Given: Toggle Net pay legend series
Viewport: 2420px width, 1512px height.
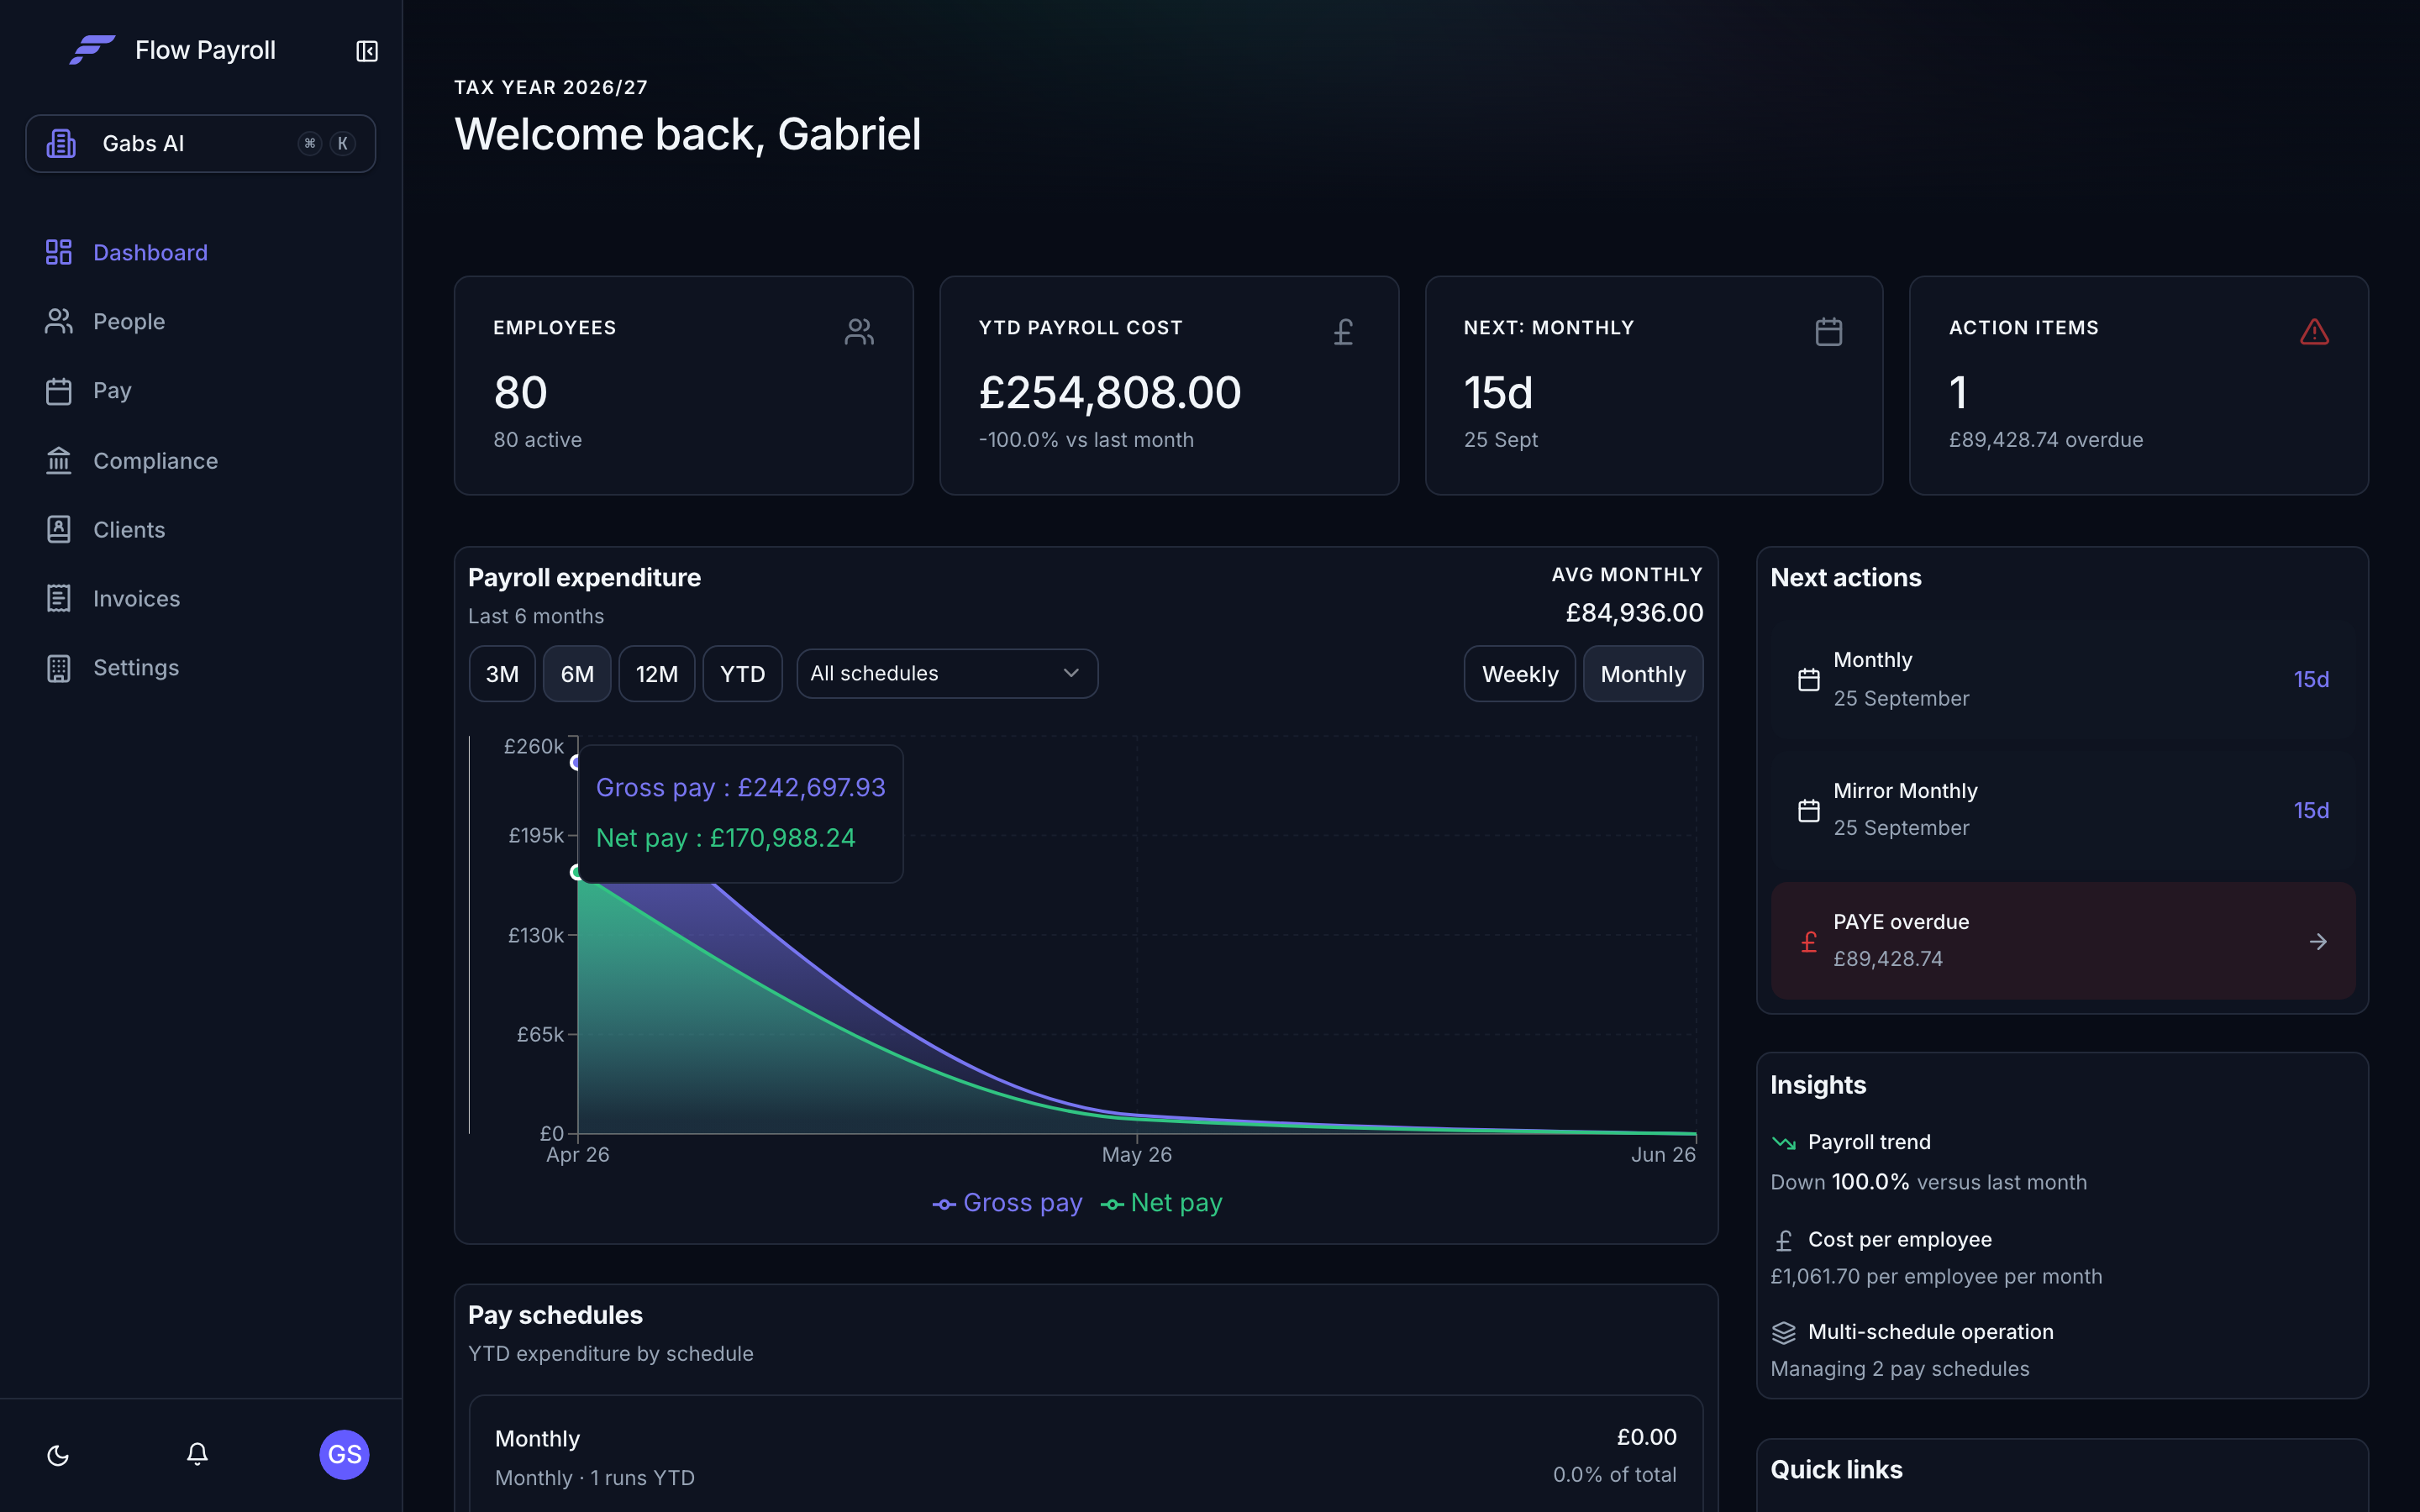Looking at the screenshot, I should 1162,1203.
